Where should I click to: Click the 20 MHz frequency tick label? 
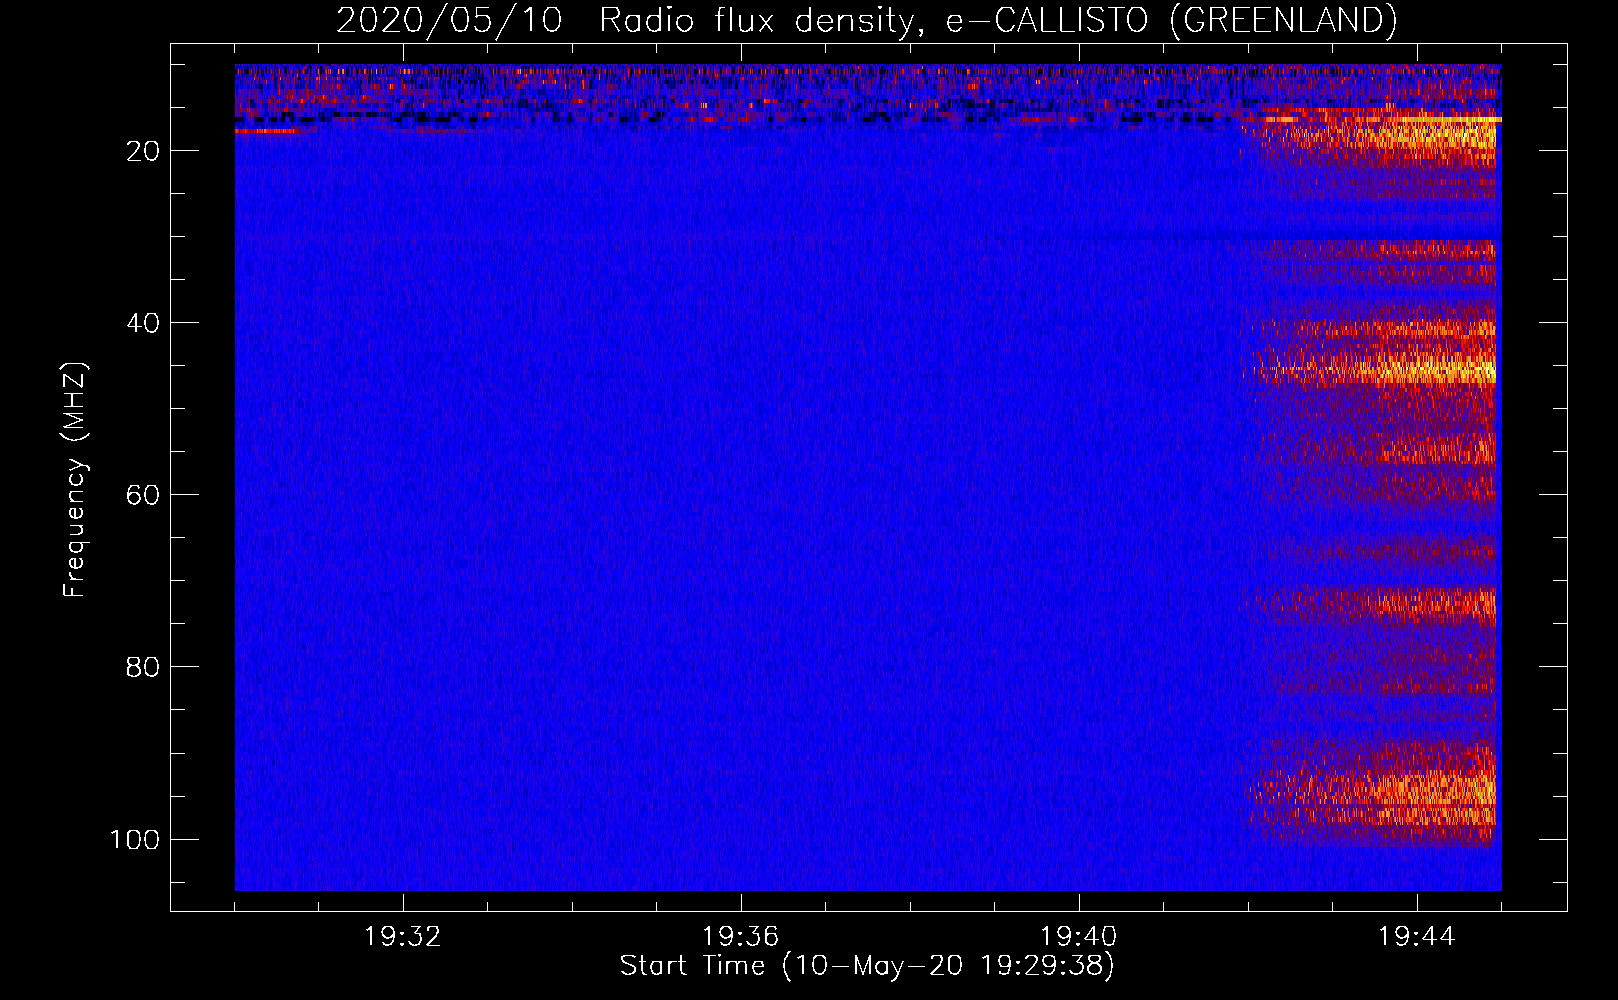(x=142, y=151)
